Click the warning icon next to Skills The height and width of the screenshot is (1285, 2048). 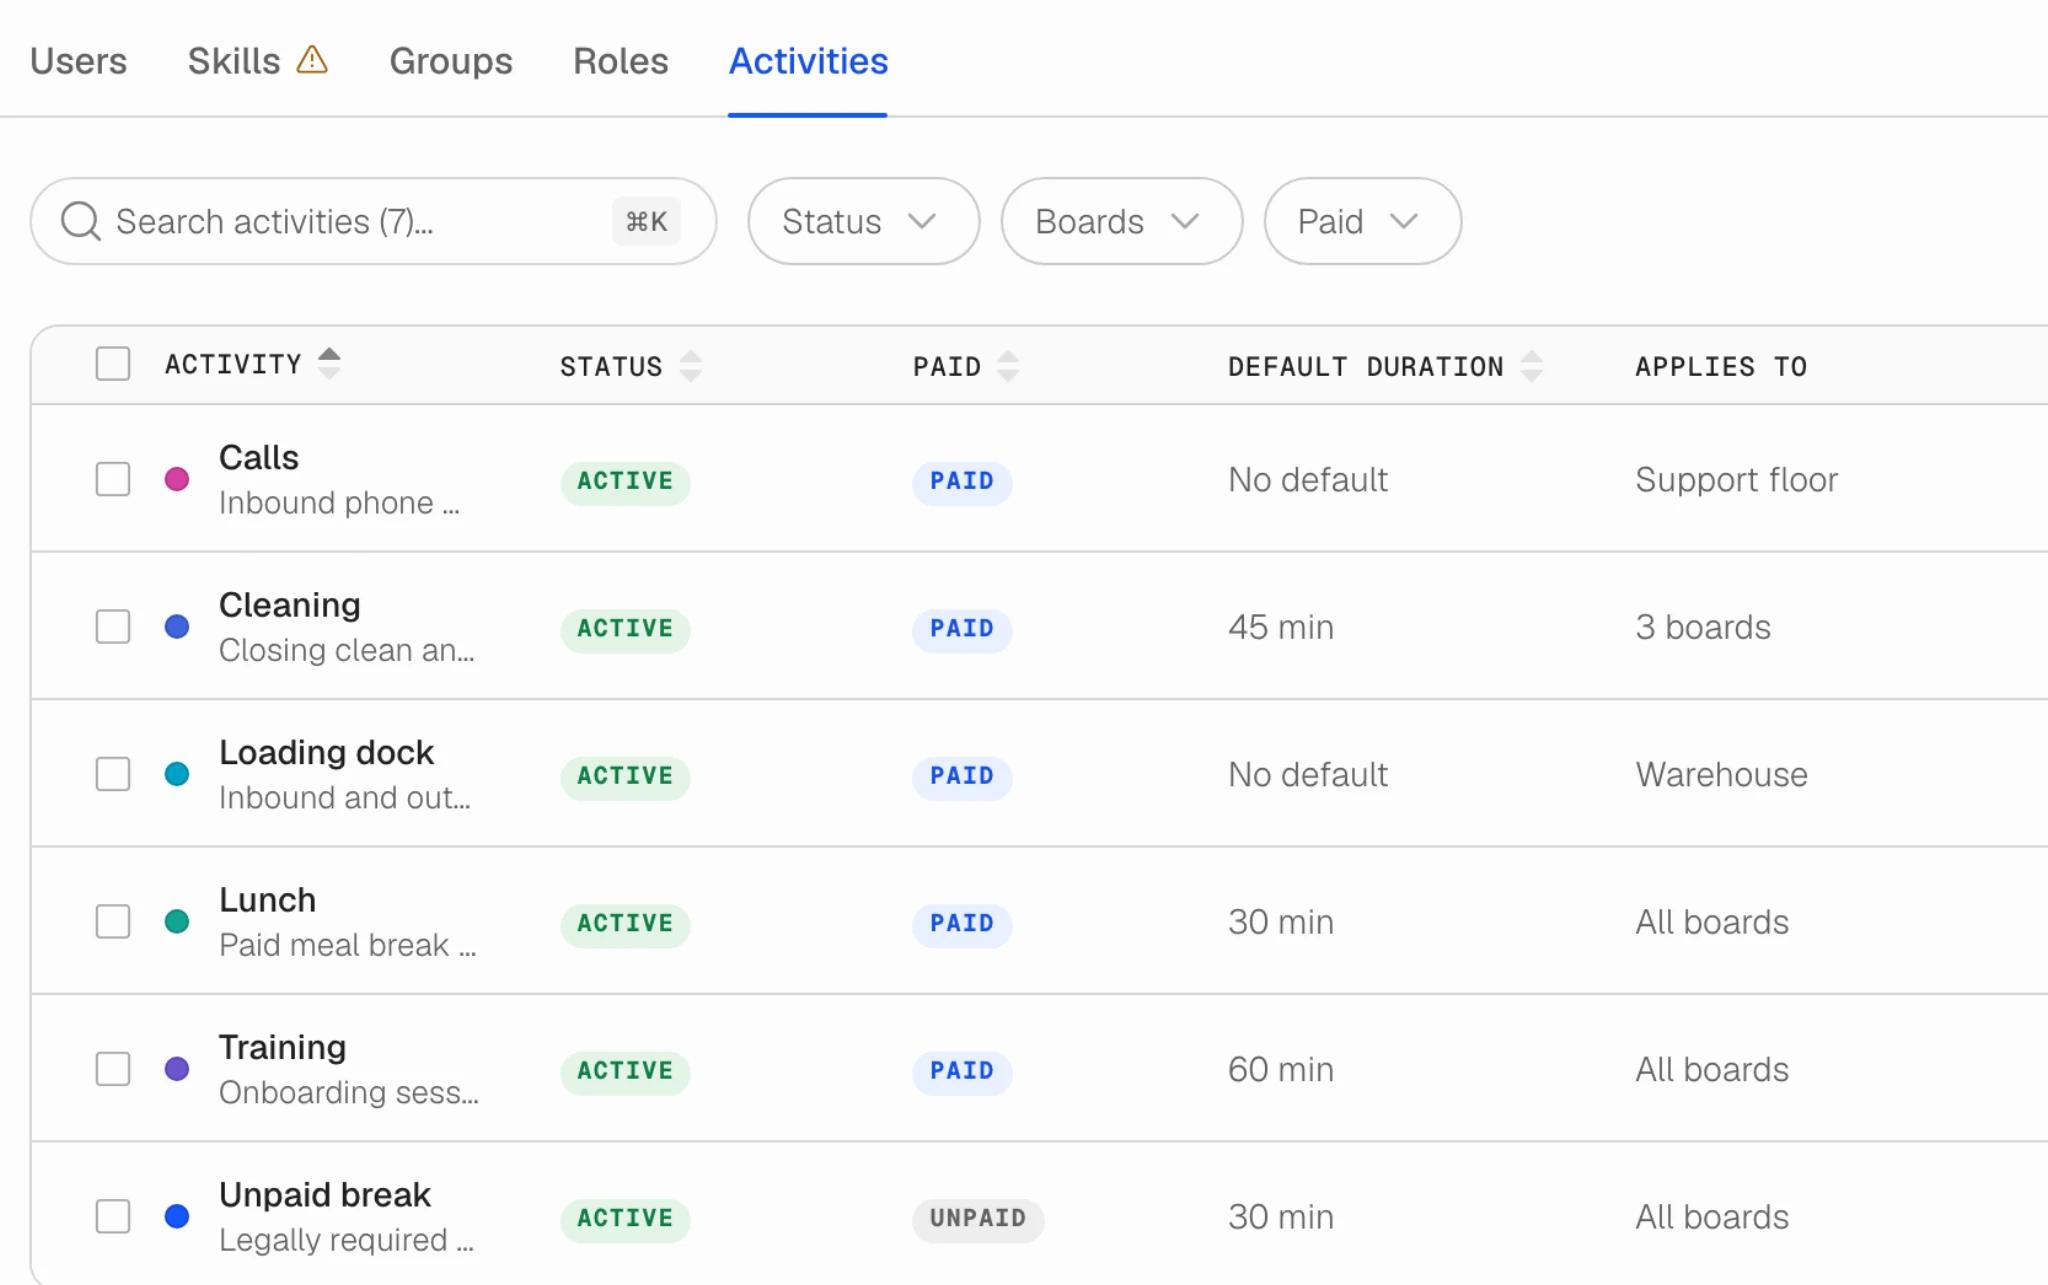pos(312,60)
